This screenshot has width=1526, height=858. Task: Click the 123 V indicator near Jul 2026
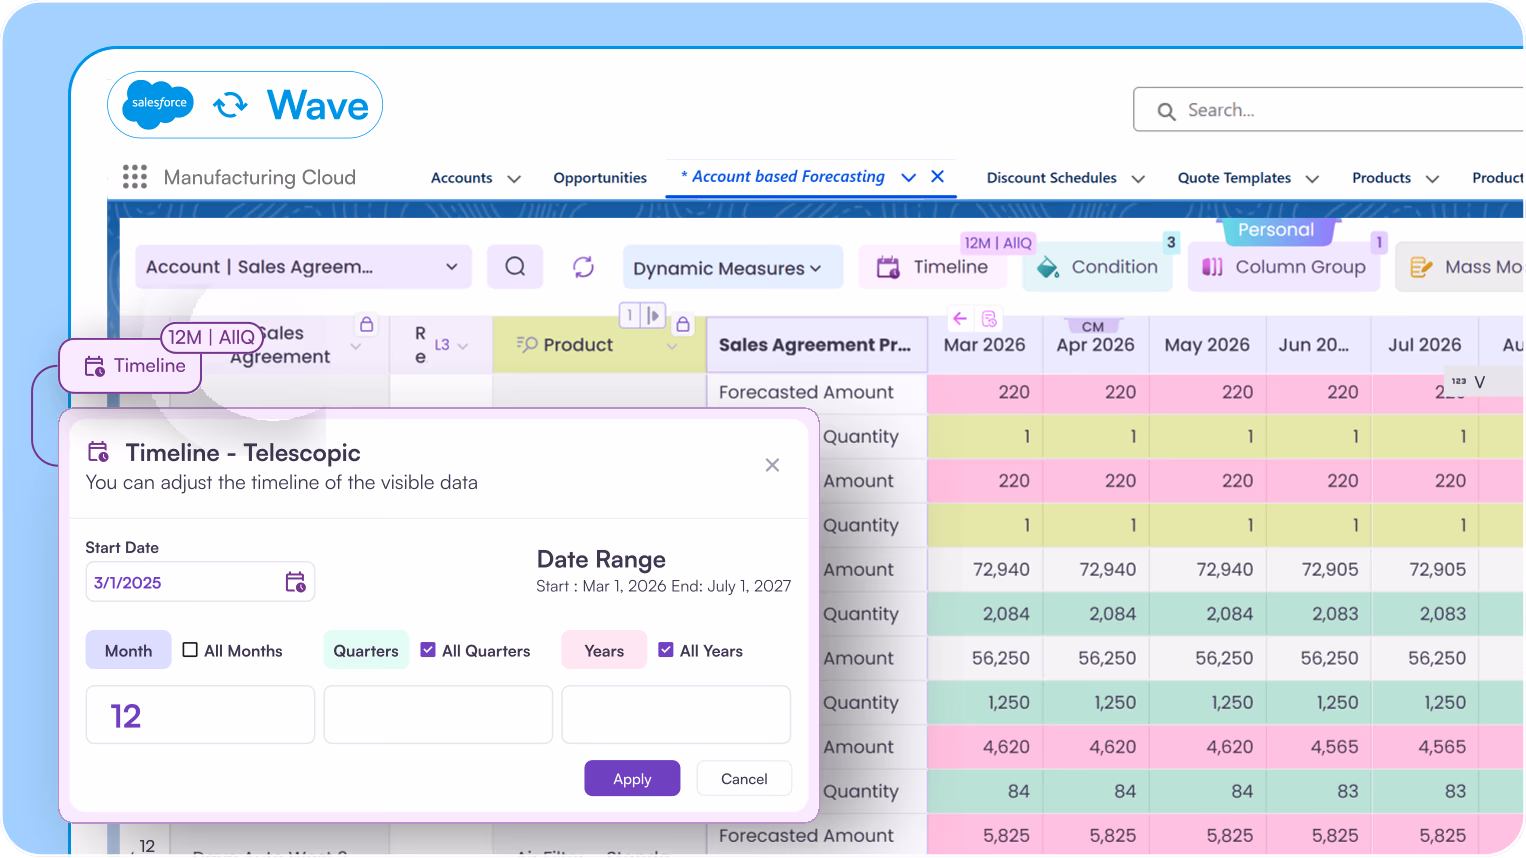[1467, 381]
